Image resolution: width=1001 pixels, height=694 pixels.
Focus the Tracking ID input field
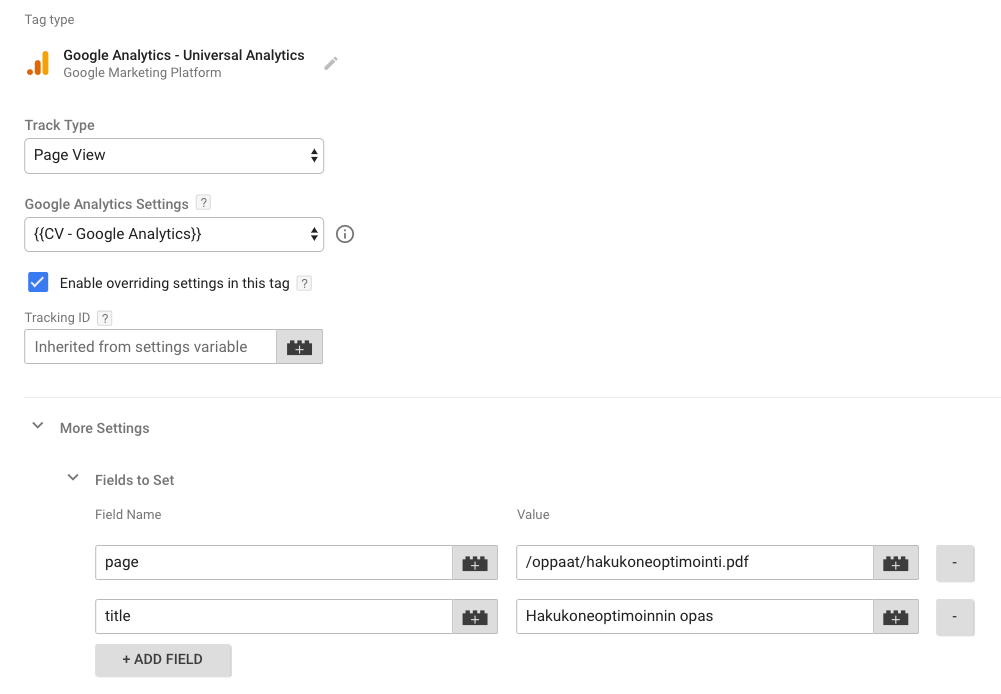coord(151,347)
